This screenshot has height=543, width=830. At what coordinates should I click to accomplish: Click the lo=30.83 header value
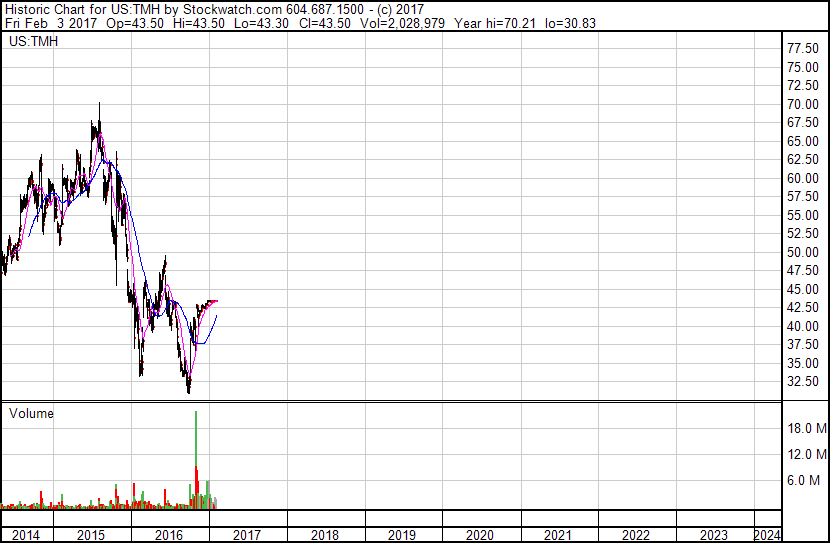(571, 23)
